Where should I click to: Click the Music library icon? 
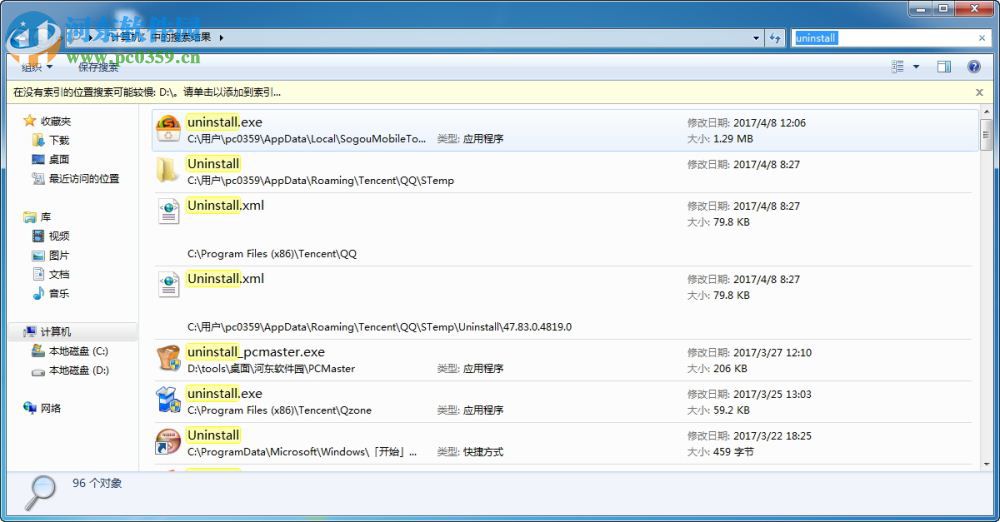point(38,294)
